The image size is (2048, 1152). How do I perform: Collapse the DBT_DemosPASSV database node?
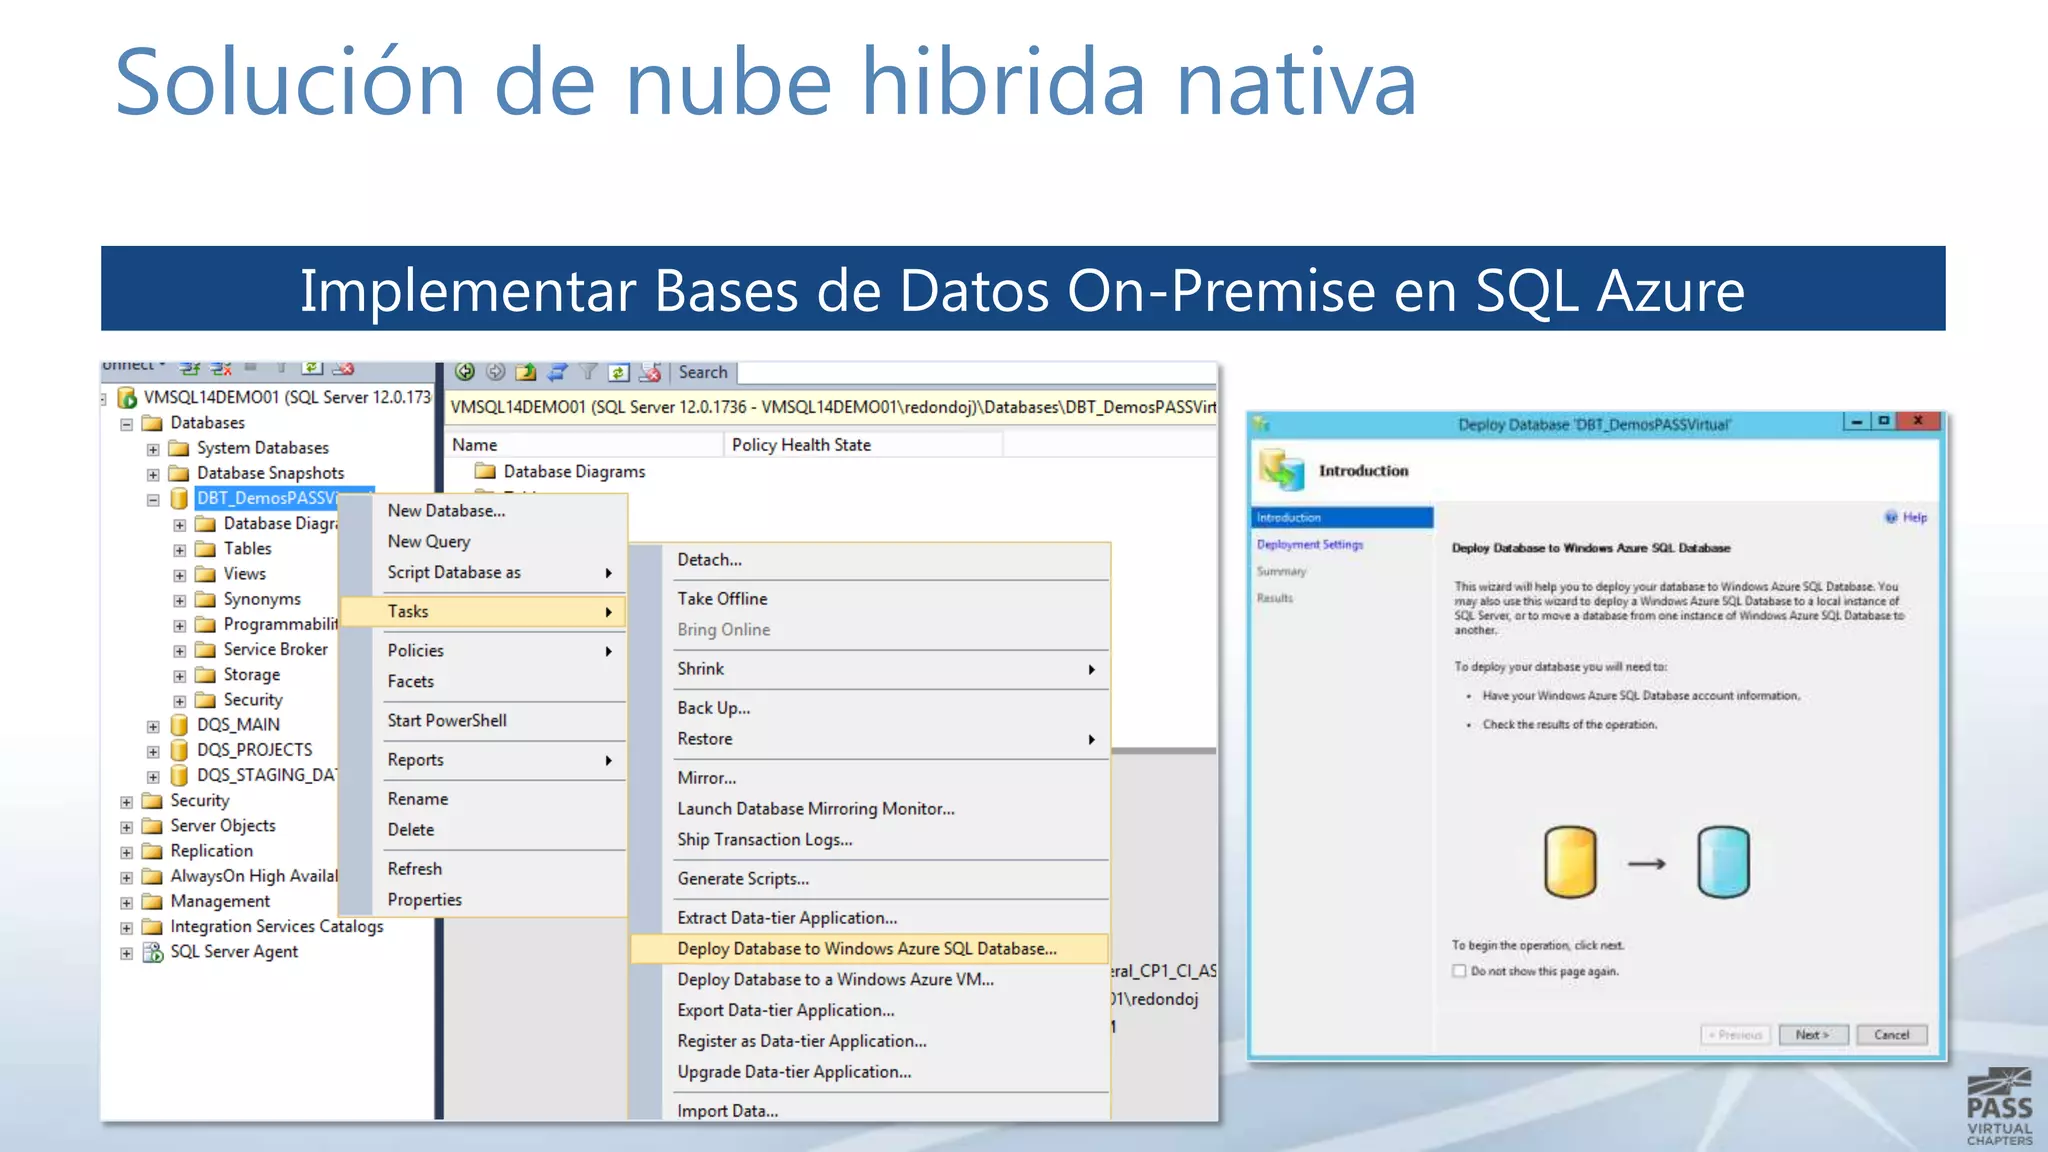(x=153, y=499)
